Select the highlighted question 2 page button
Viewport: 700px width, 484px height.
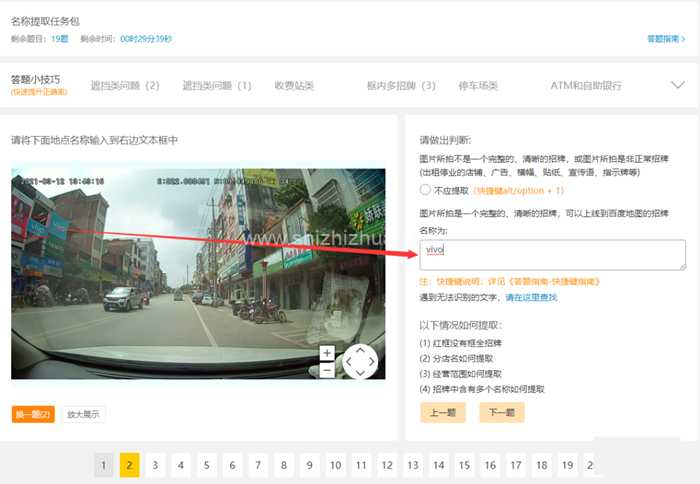click(129, 465)
